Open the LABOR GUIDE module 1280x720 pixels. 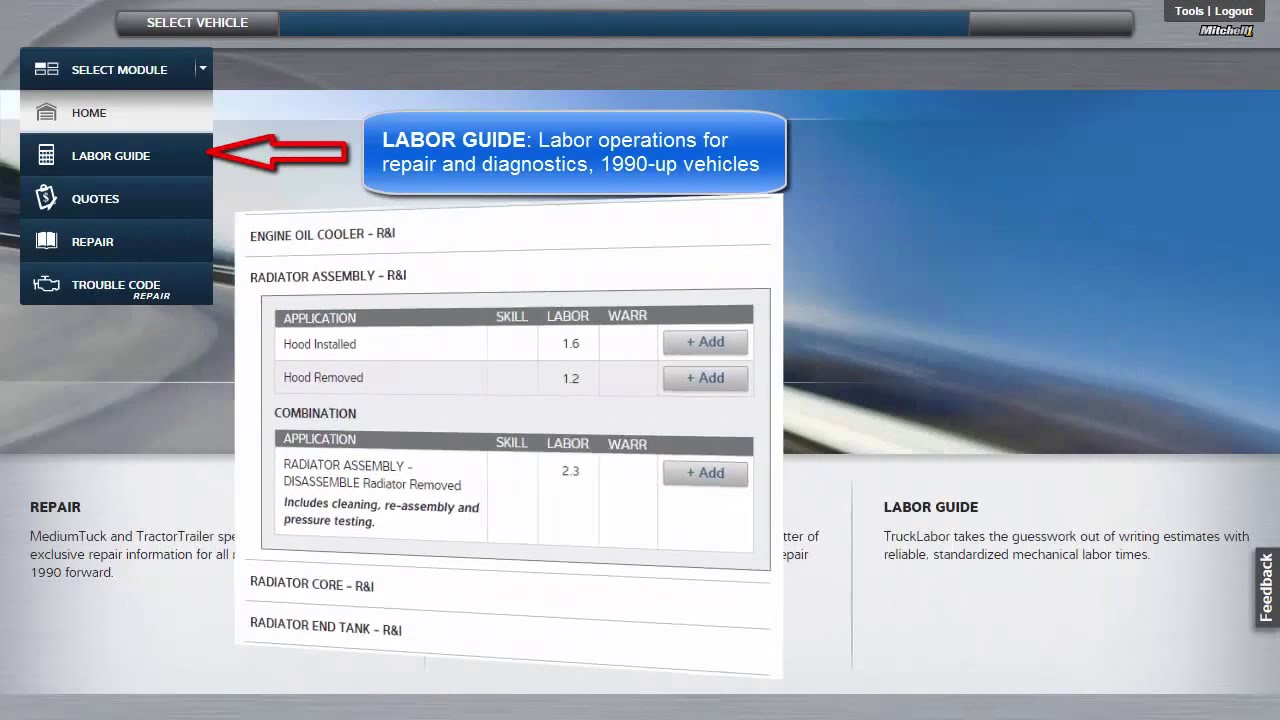click(x=116, y=155)
